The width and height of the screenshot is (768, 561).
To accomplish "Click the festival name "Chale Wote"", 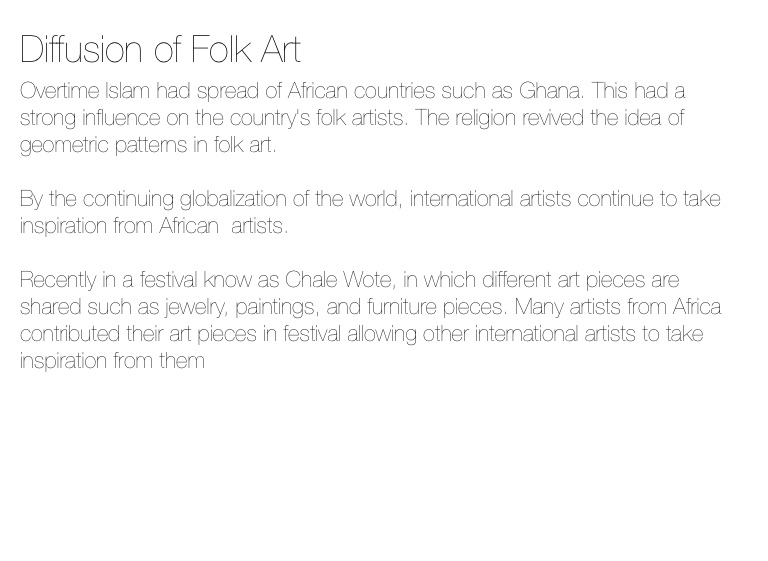I will click(339, 280).
